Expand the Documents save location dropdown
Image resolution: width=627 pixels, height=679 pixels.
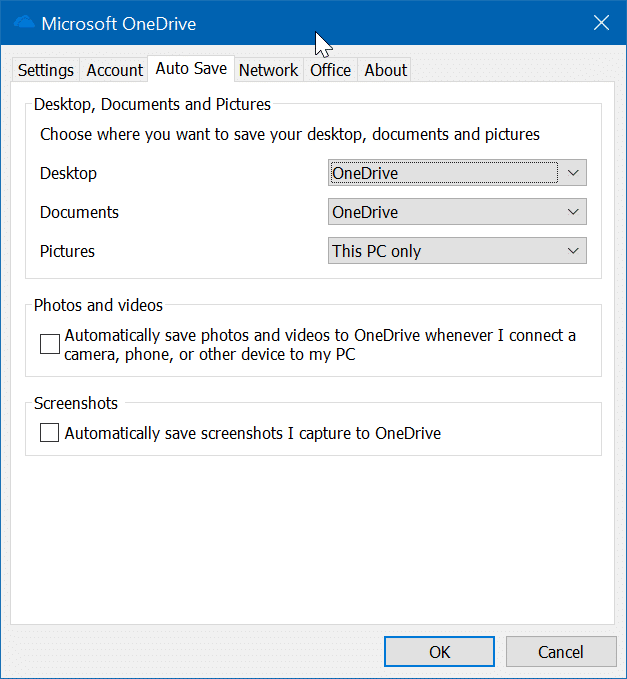pyautogui.click(x=457, y=212)
